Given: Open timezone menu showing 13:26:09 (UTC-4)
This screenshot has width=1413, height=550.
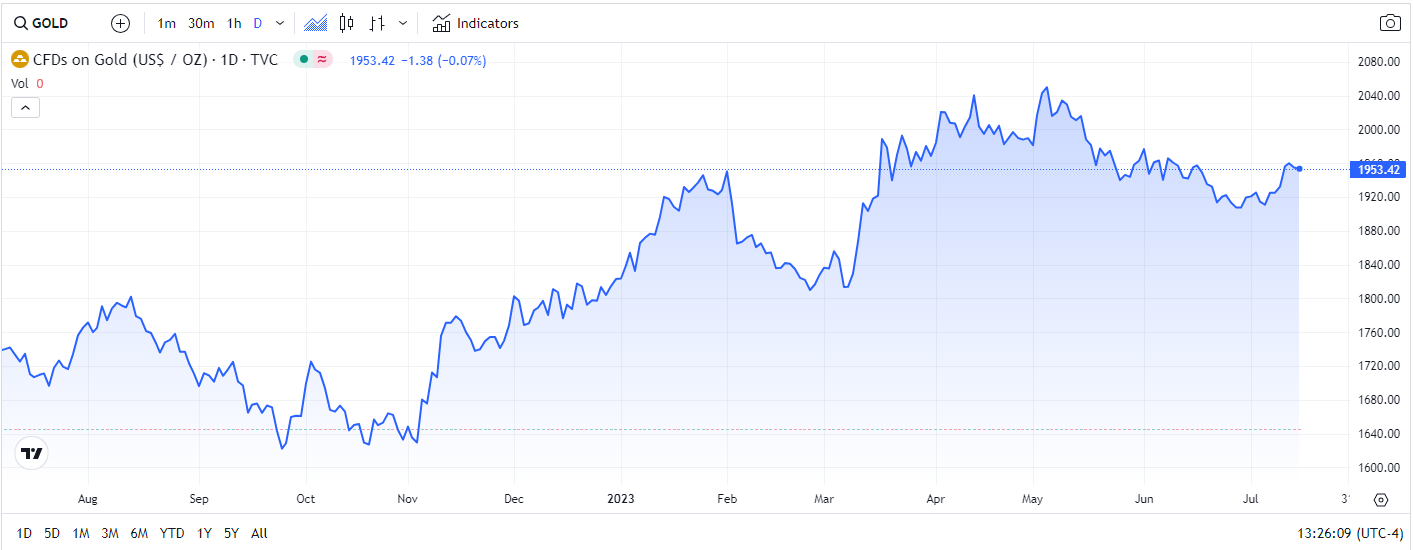Looking at the screenshot, I should pyautogui.click(x=1350, y=533).
